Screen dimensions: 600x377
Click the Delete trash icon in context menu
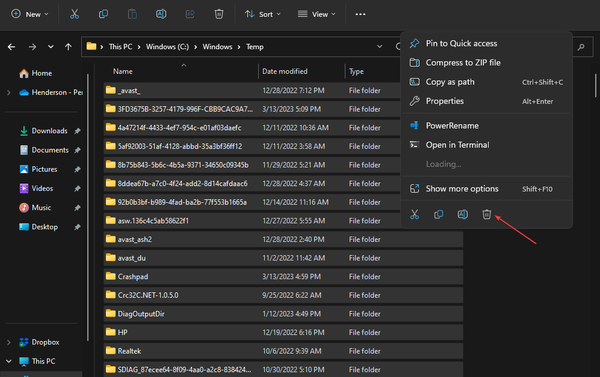click(x=486, y=214)
